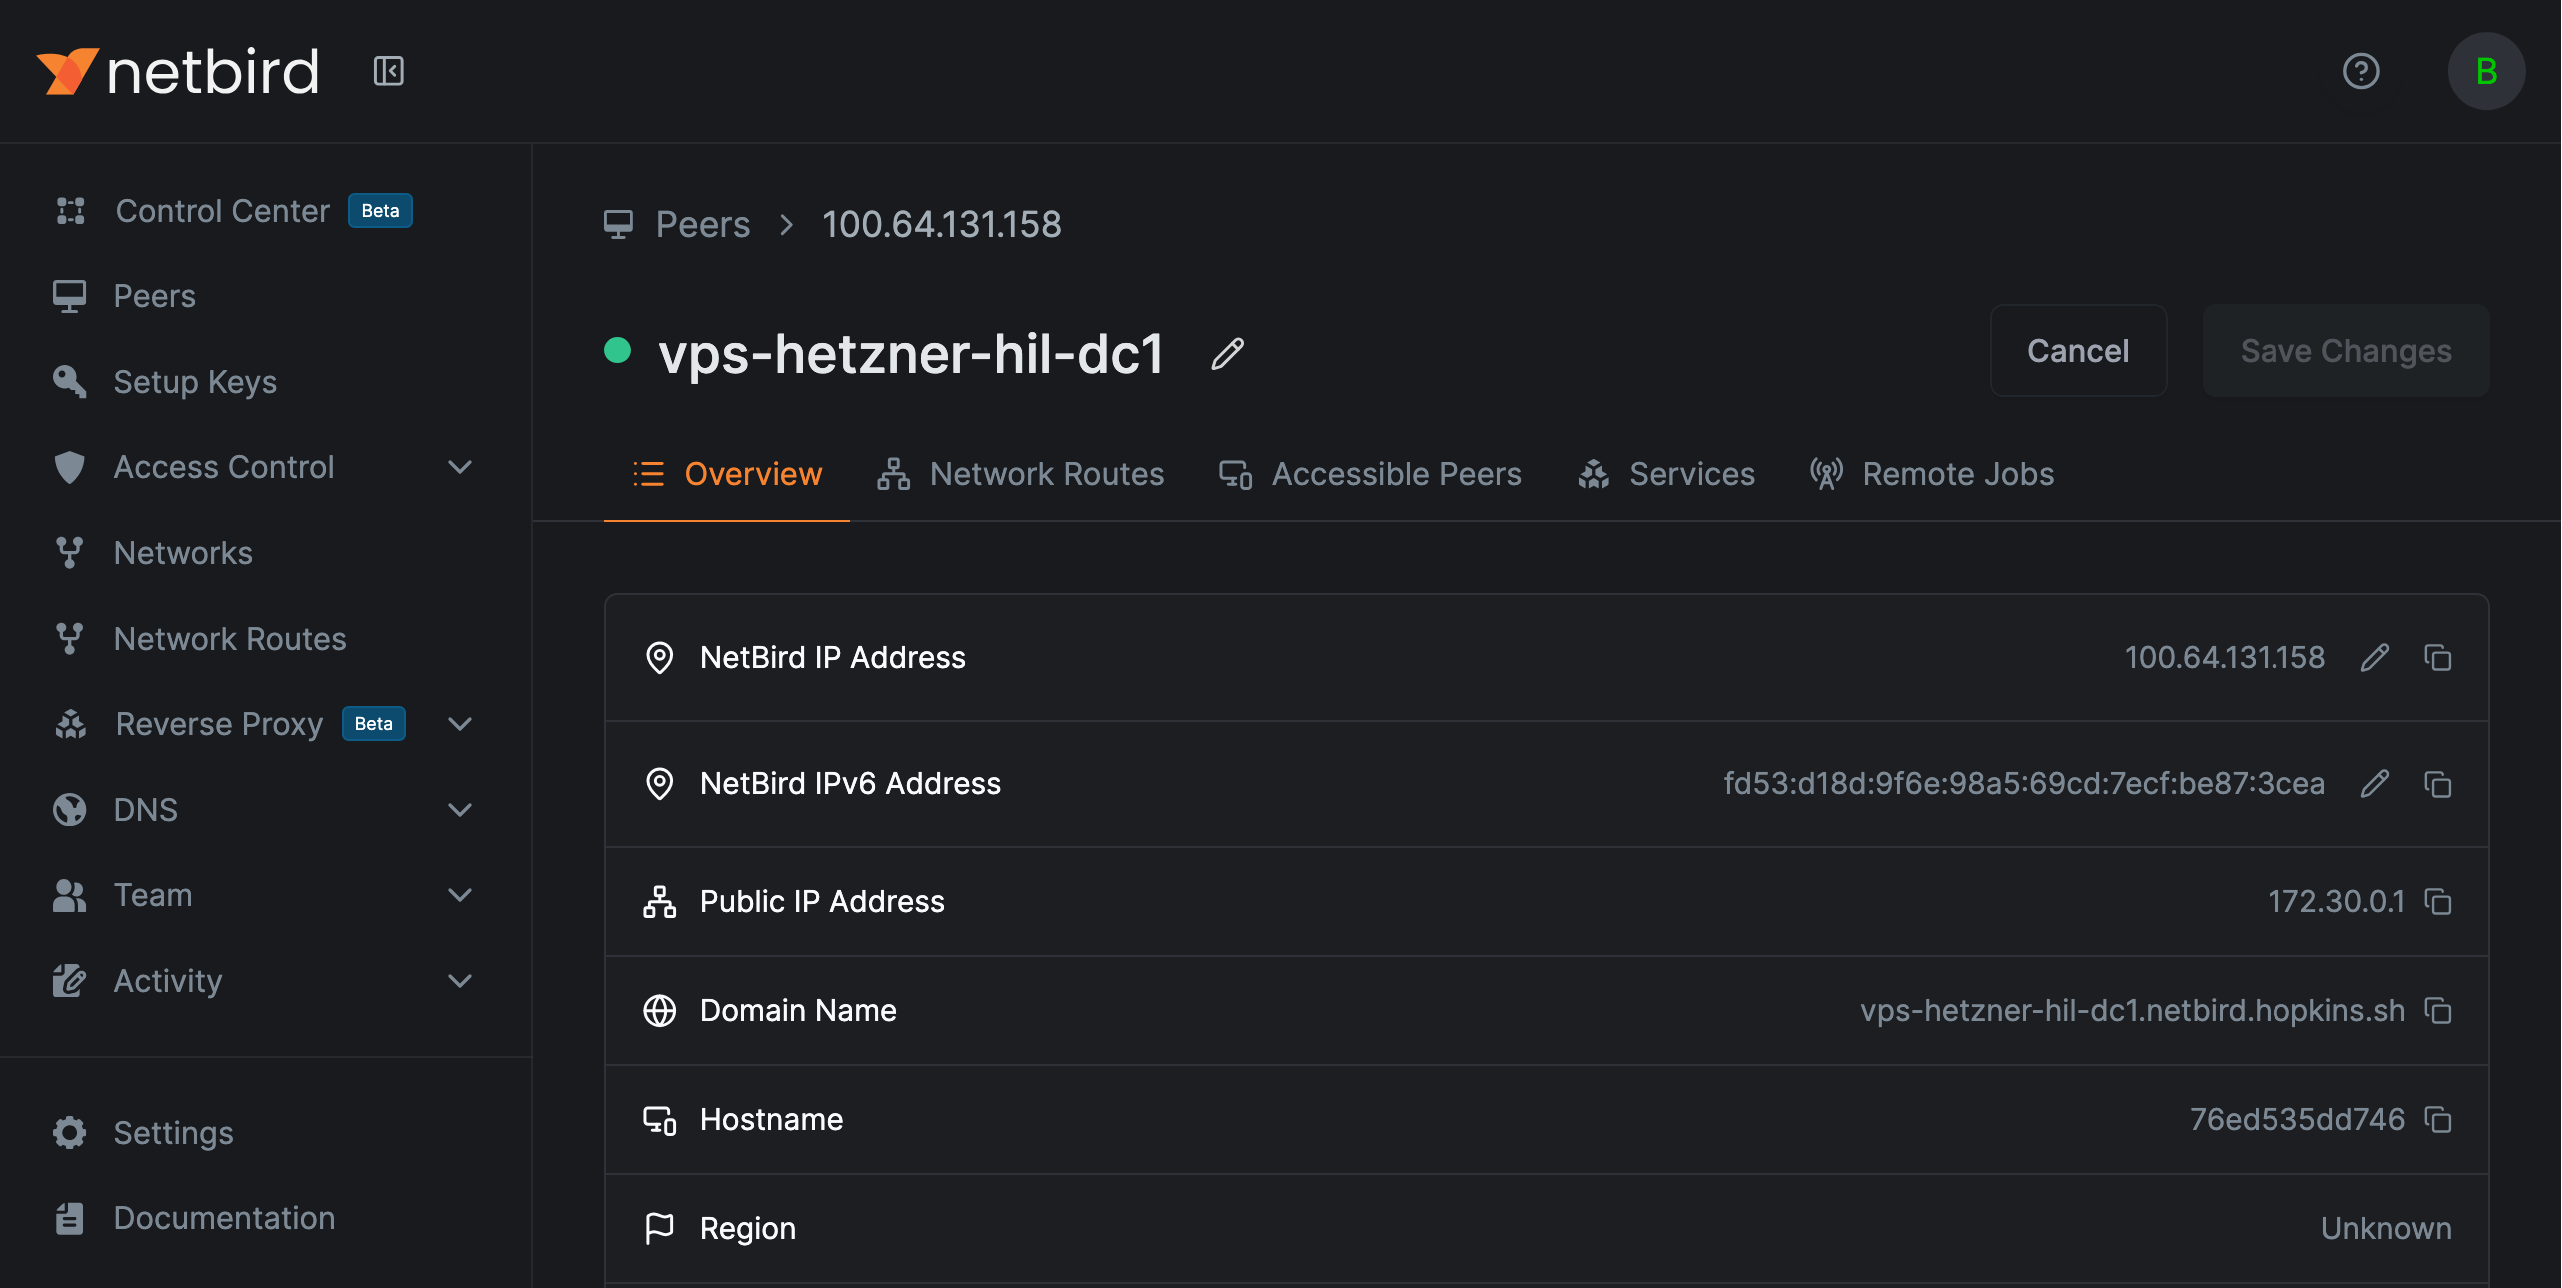Expand the Activity submenu chevron
The height and width of the screenshot is (1288, 2562).
pos(460,981)
